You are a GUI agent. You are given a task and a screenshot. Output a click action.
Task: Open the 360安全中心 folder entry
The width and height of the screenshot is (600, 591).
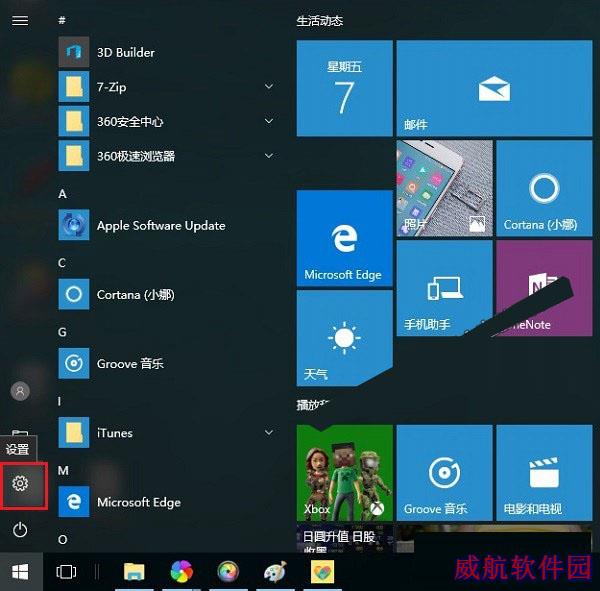pos(166,121)
